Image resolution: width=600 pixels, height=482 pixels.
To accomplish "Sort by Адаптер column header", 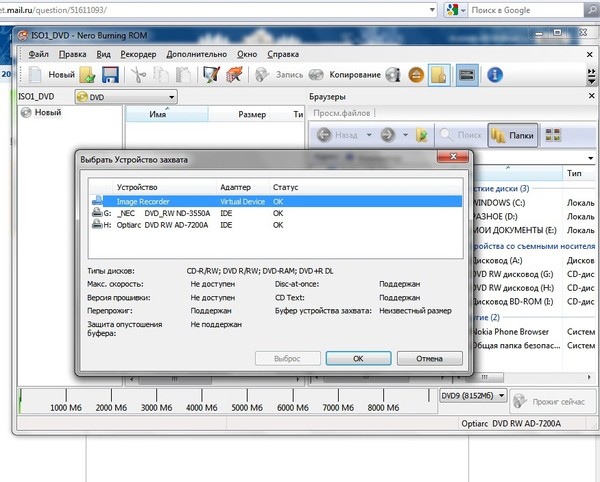I will [x=243, y=187].
